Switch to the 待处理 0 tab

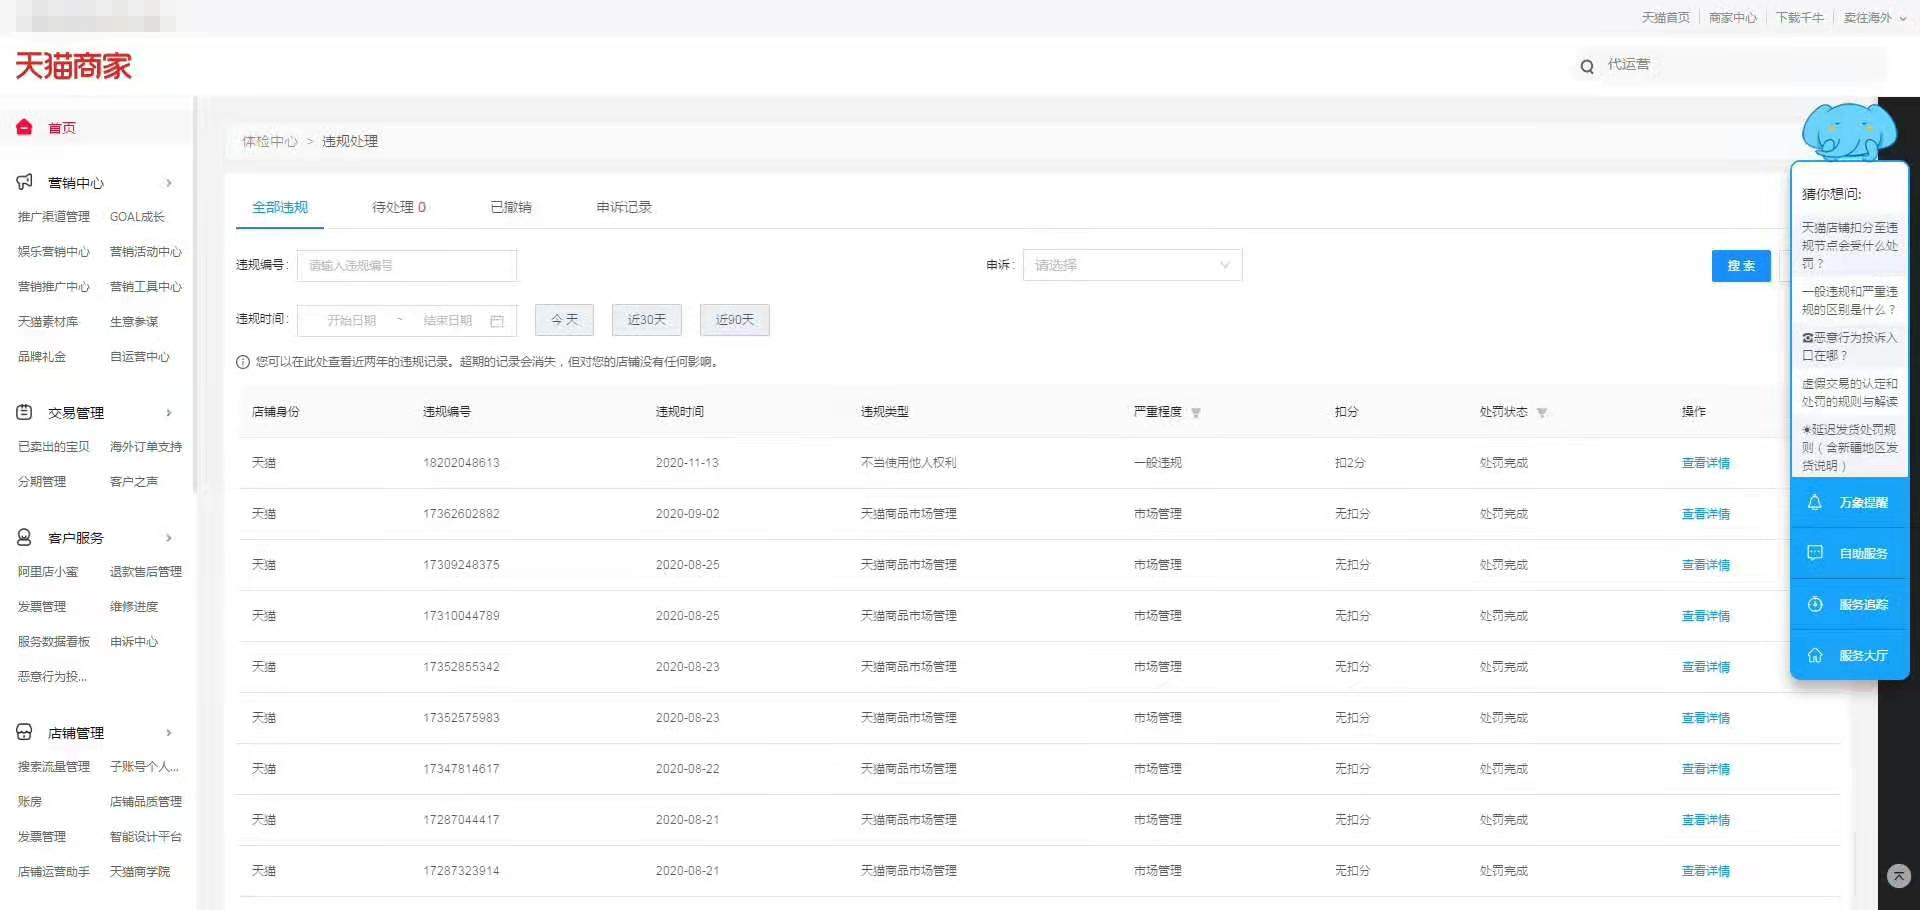click(399, 207)
